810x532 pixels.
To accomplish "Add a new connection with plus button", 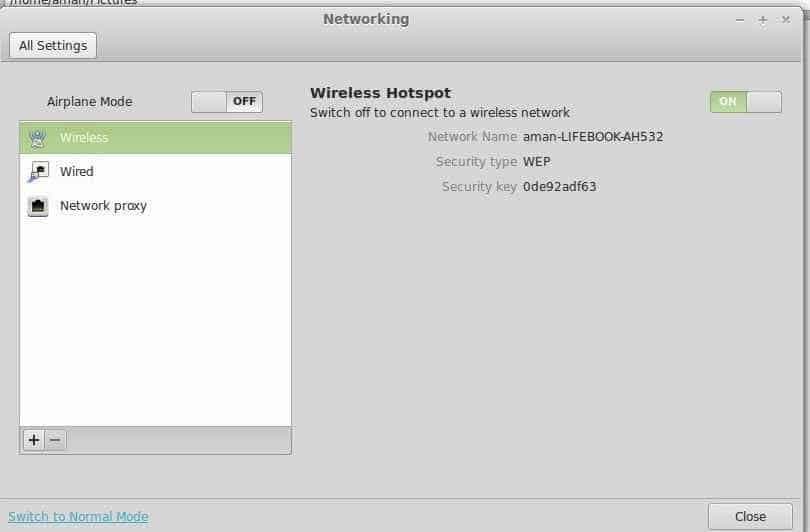I will click(34, 440).
